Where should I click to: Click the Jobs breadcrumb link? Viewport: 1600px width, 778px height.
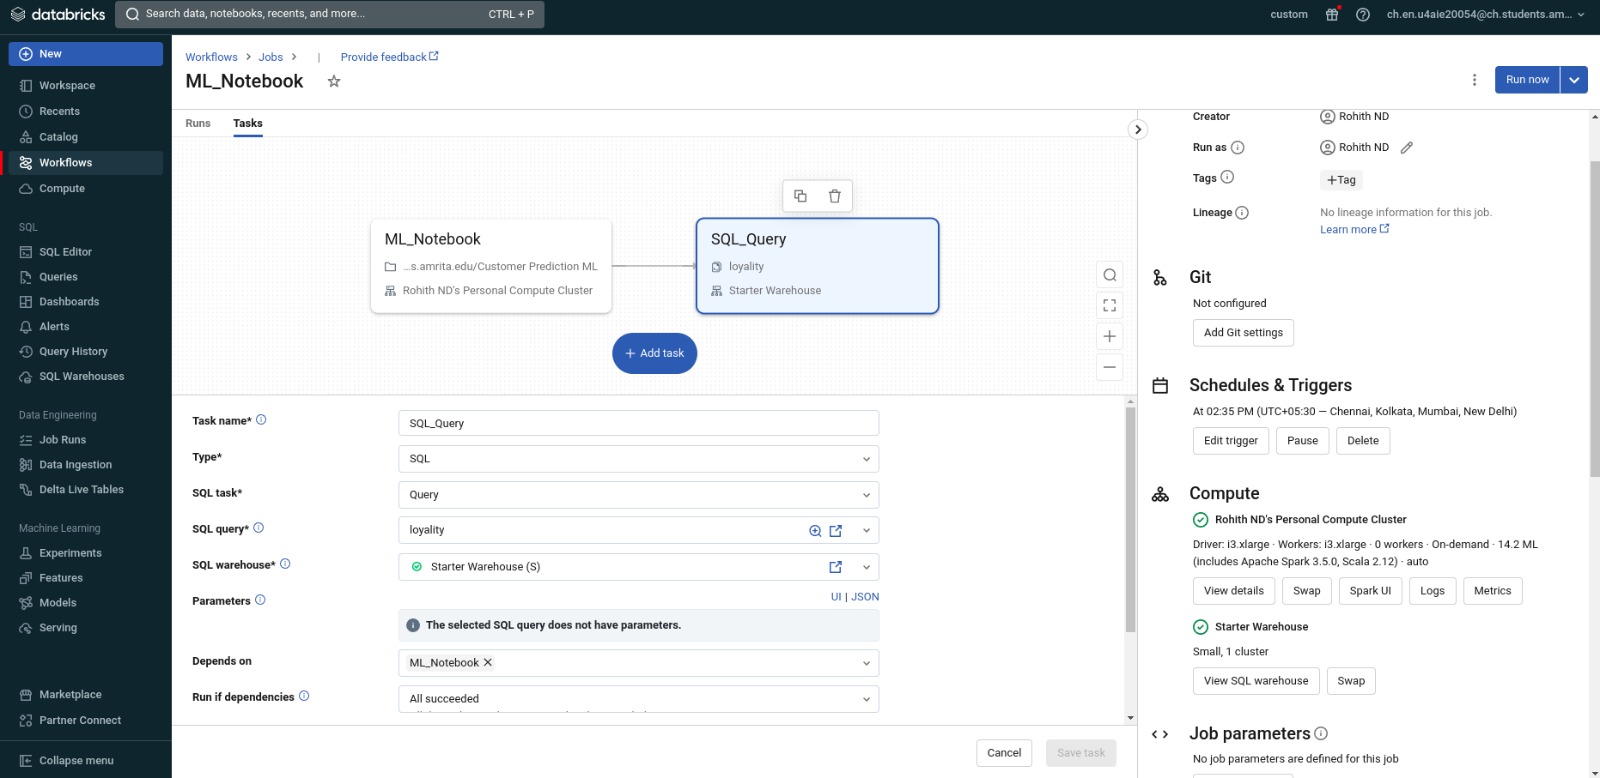pyautogui.click(x=271, y=57)
